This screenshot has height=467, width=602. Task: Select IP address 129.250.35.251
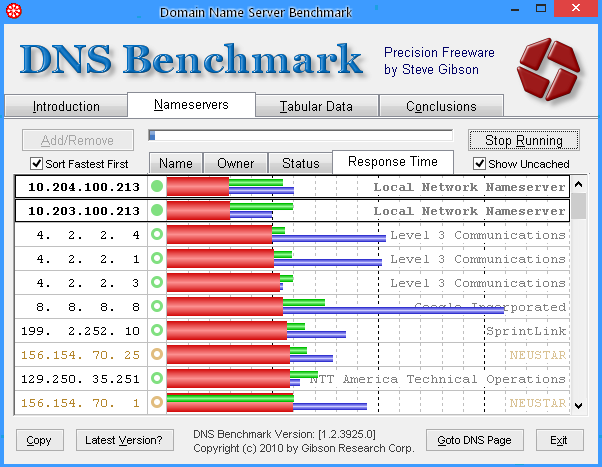[x=80, y=379]
